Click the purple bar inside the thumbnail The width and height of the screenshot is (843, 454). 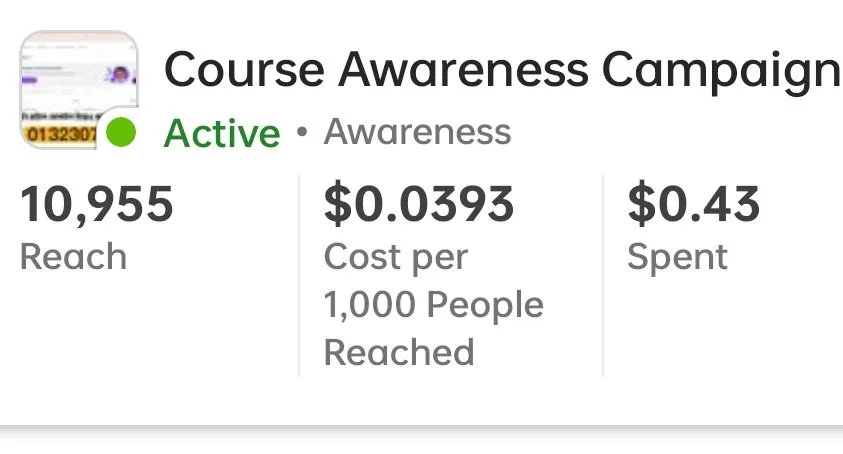(x=30, y=80)
